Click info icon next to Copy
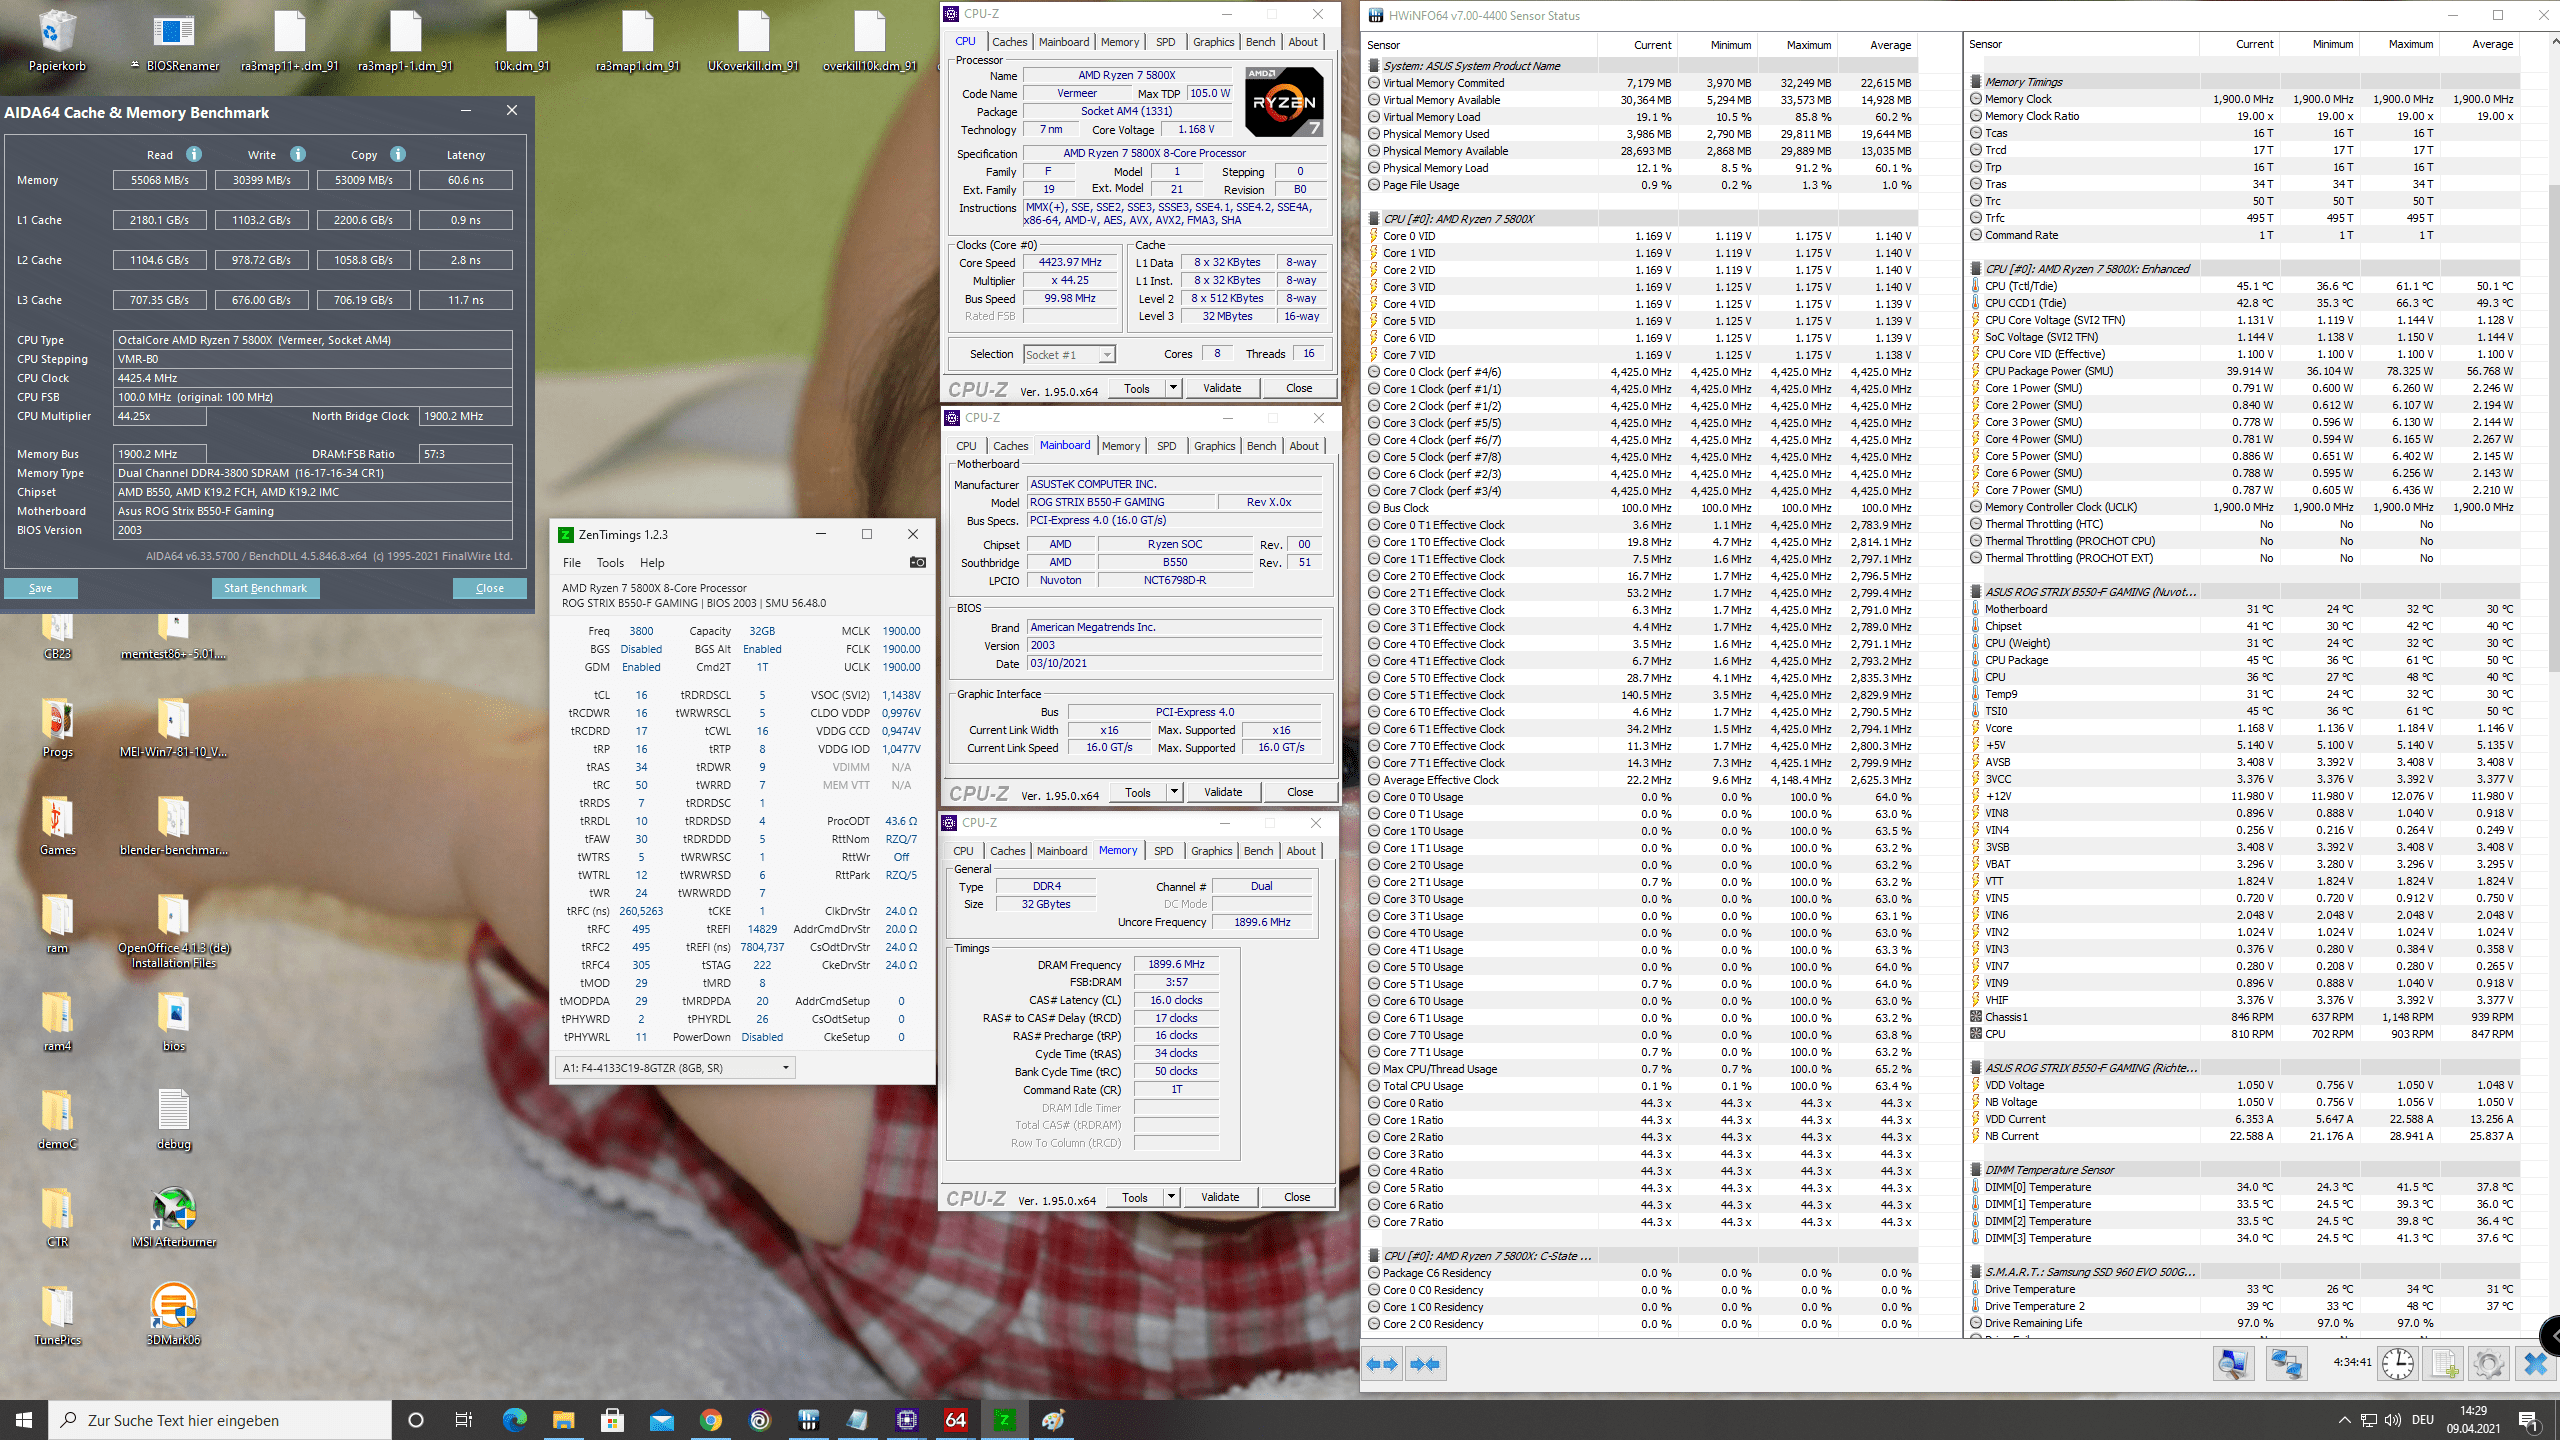Image resolution: width=2560 pixels, height=1440 pixels. pos(398,154)
